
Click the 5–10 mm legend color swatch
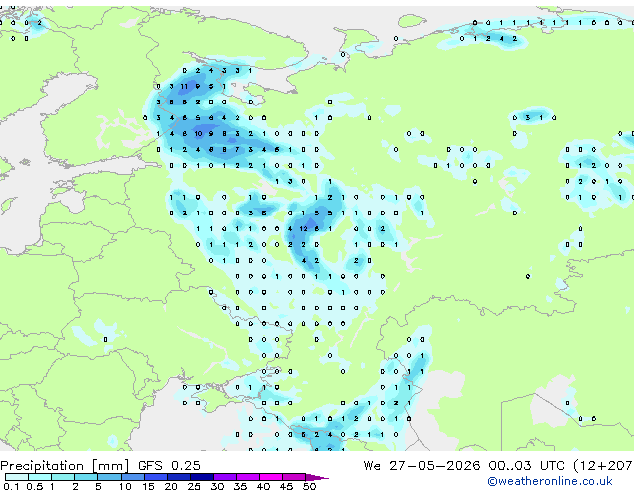pos(109,477)
